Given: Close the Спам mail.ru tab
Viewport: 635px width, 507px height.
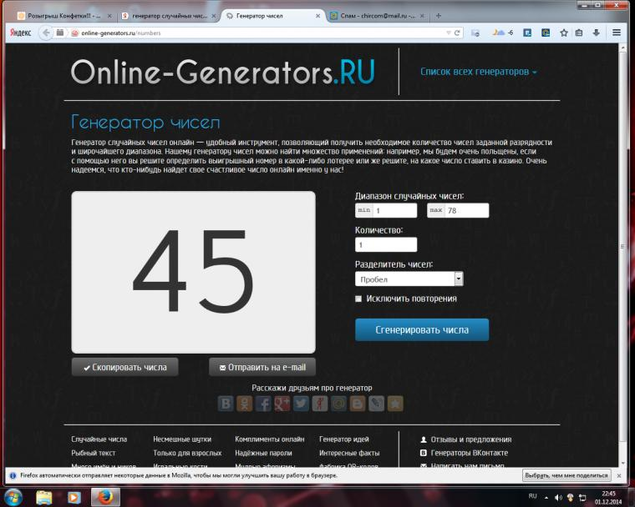Looking at the screenshot, I should point(422,16).
